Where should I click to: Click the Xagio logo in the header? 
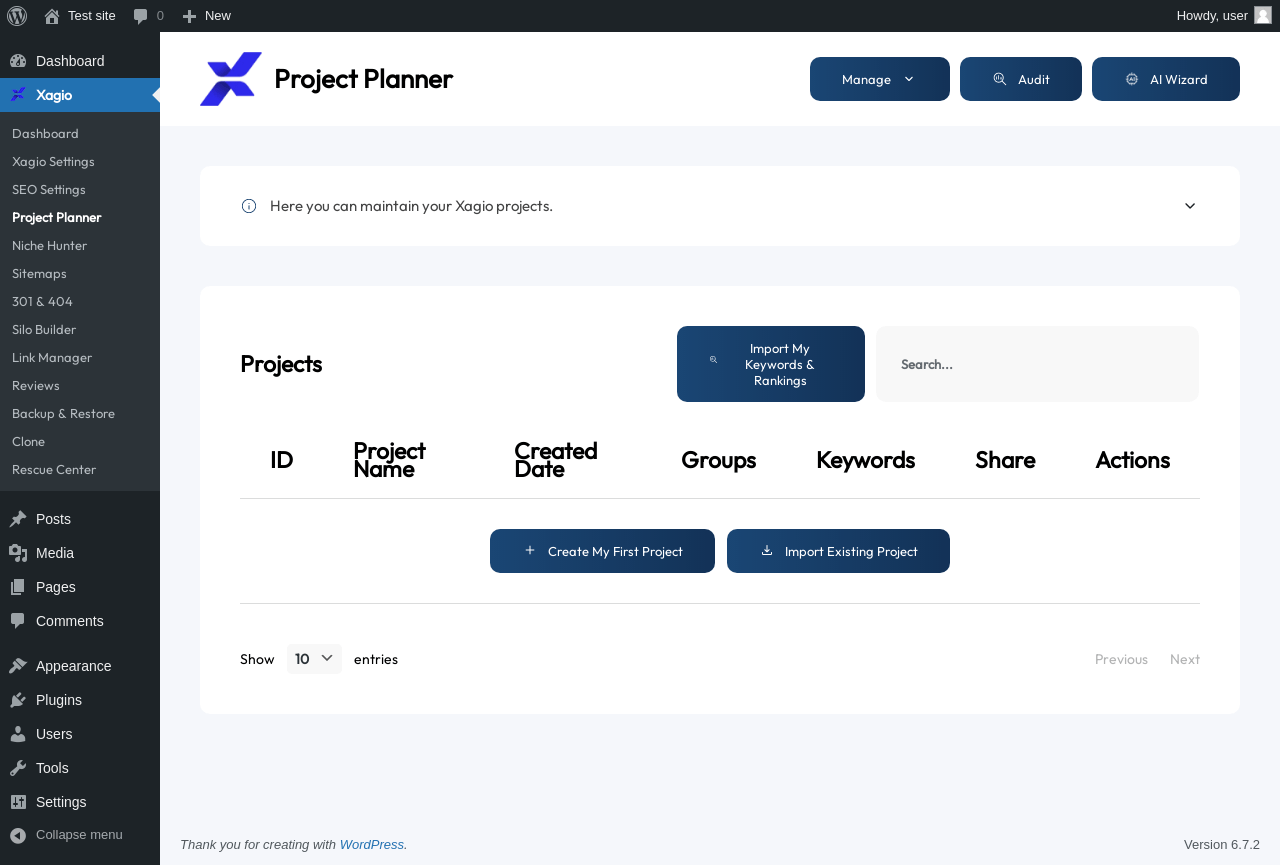point(231,79)
